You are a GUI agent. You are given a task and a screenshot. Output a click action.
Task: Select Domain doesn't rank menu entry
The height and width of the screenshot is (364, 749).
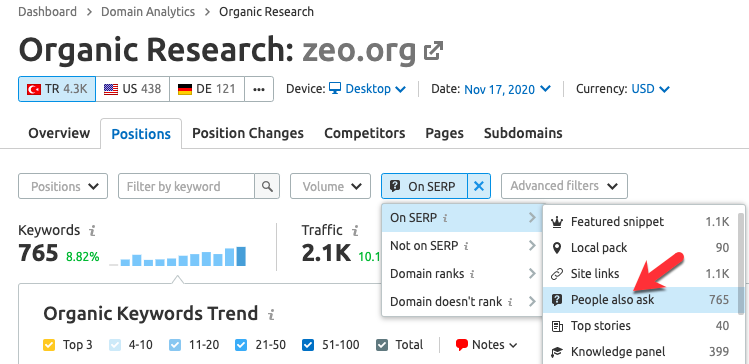(463, 302)
